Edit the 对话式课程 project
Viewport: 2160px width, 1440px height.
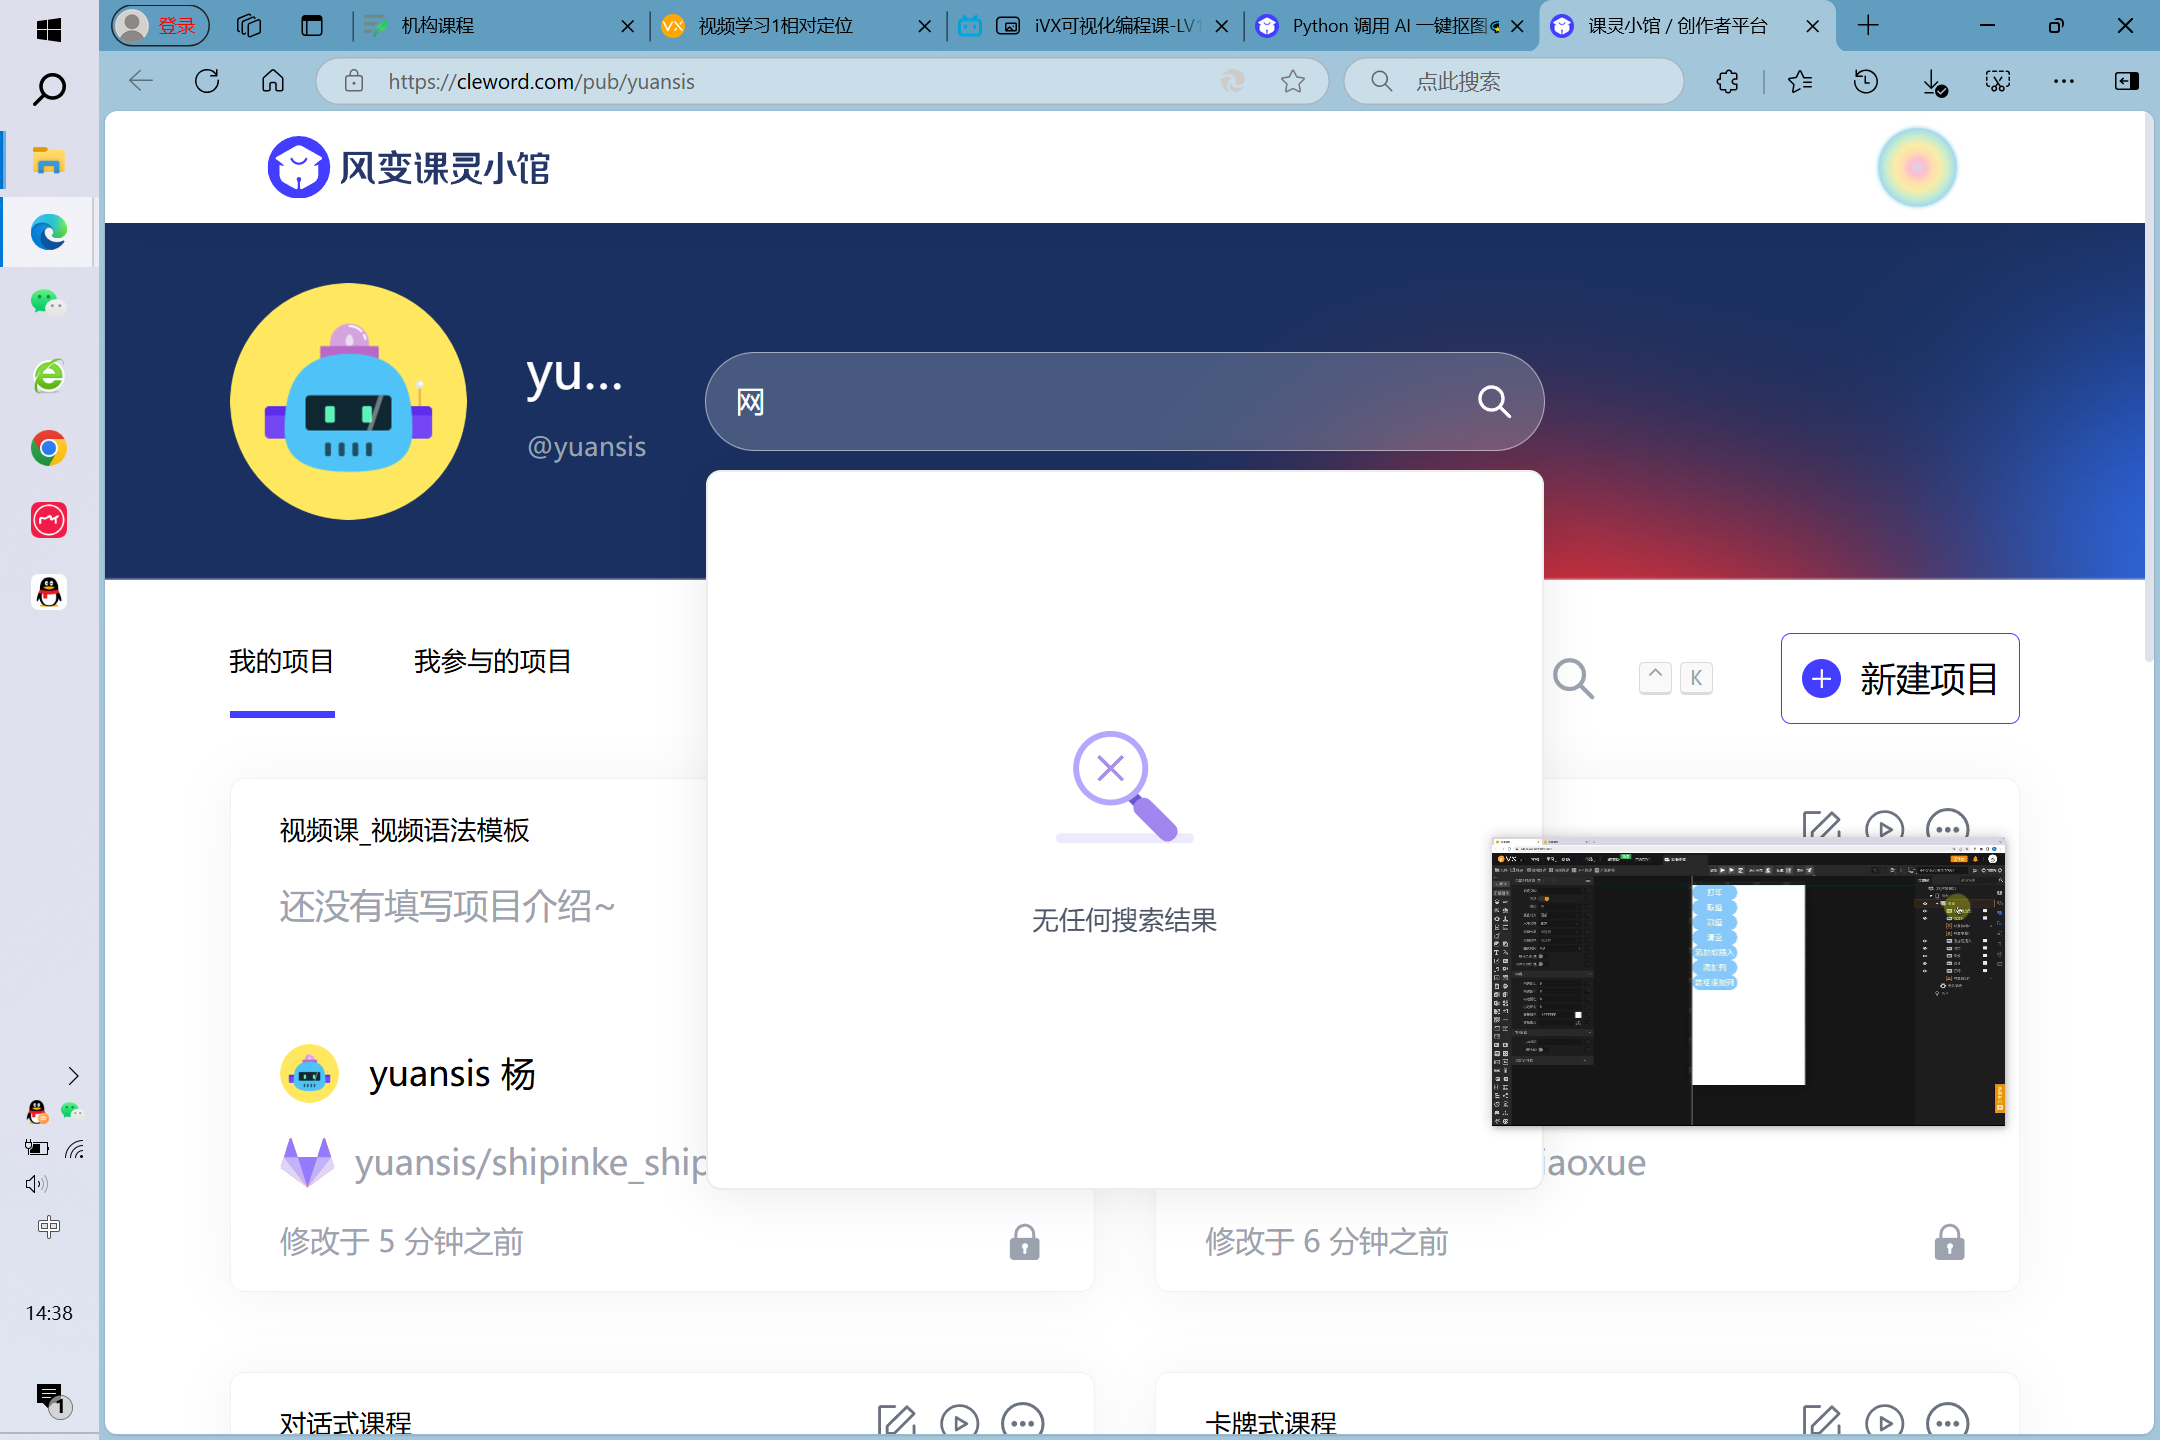point(897,1421)
